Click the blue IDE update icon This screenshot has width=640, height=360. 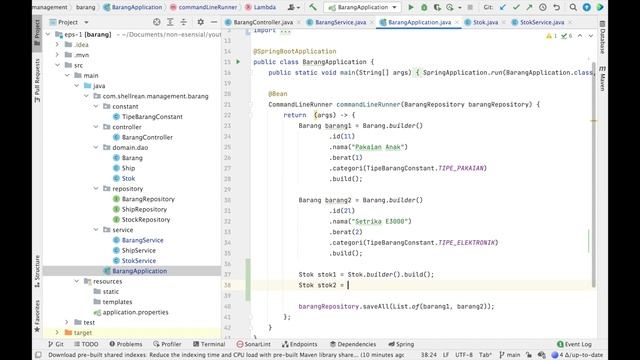point(587,7)
